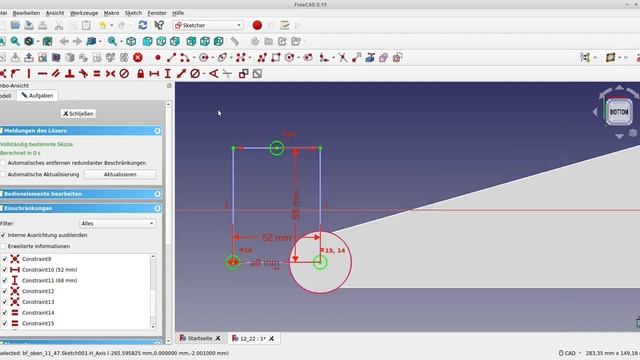Apply the Vertical distance constraint tool
This screenshot has height=360, width=640.
pos(167,73)
